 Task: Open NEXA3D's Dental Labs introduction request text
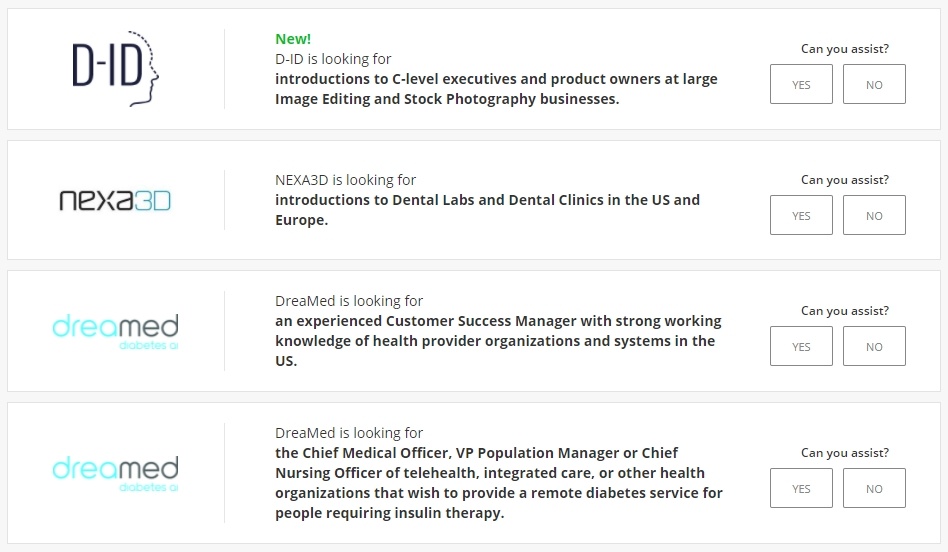487,210
